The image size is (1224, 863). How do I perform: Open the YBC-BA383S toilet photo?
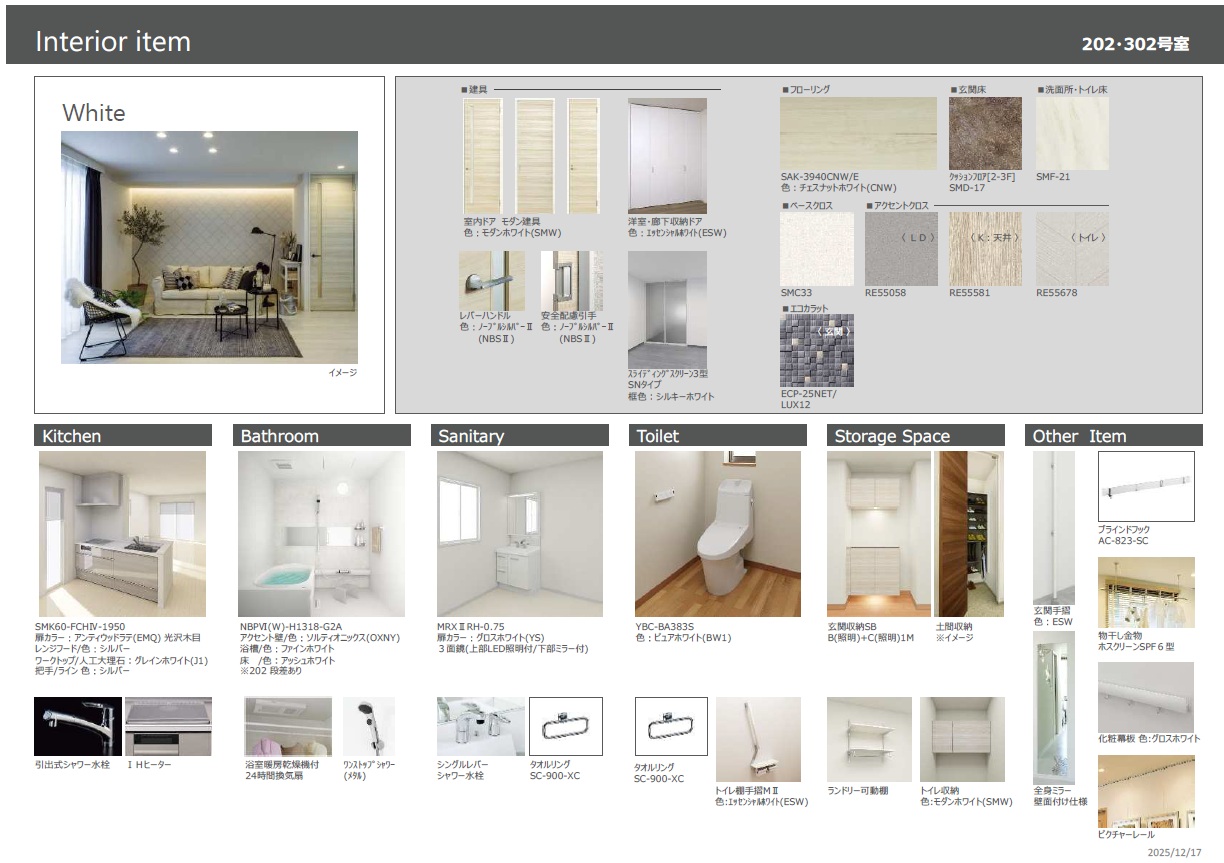pos(718,534)
